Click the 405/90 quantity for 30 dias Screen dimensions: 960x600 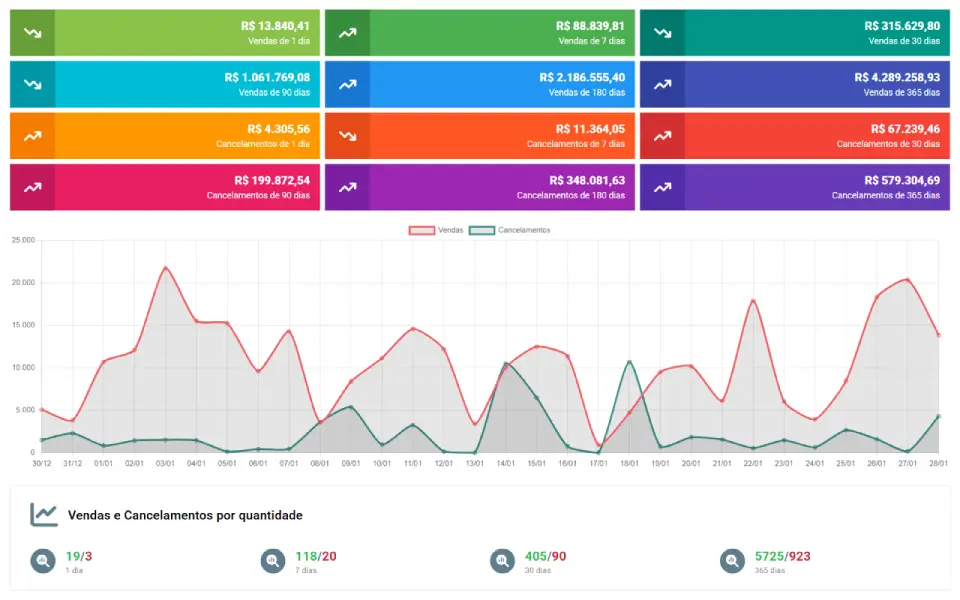[x=546, y=557]
